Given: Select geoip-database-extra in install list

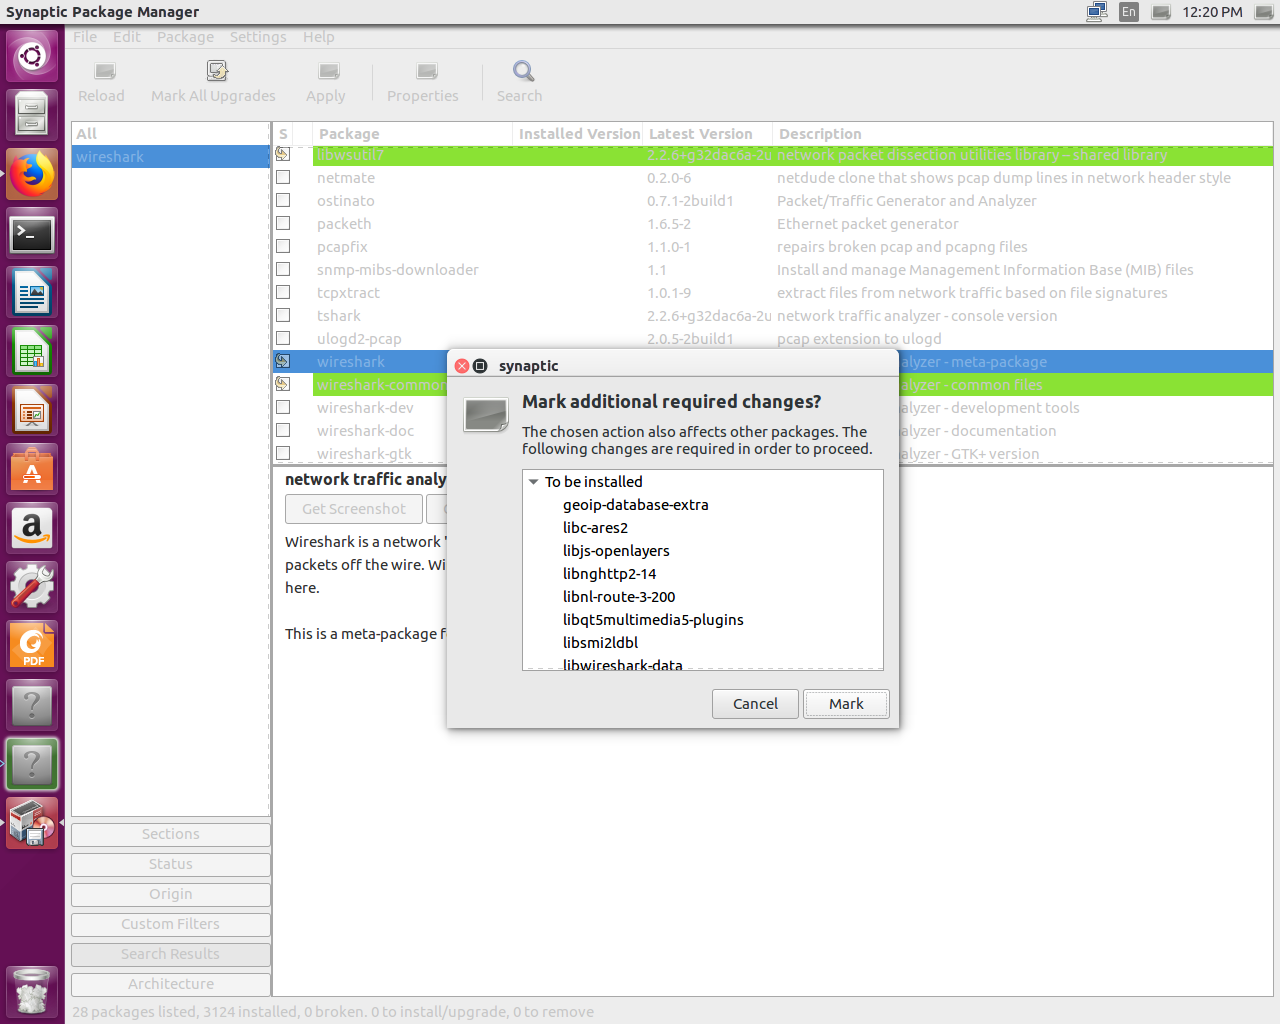Looking at the screenshot, I should pyautogui.click(x=635, y=505).
